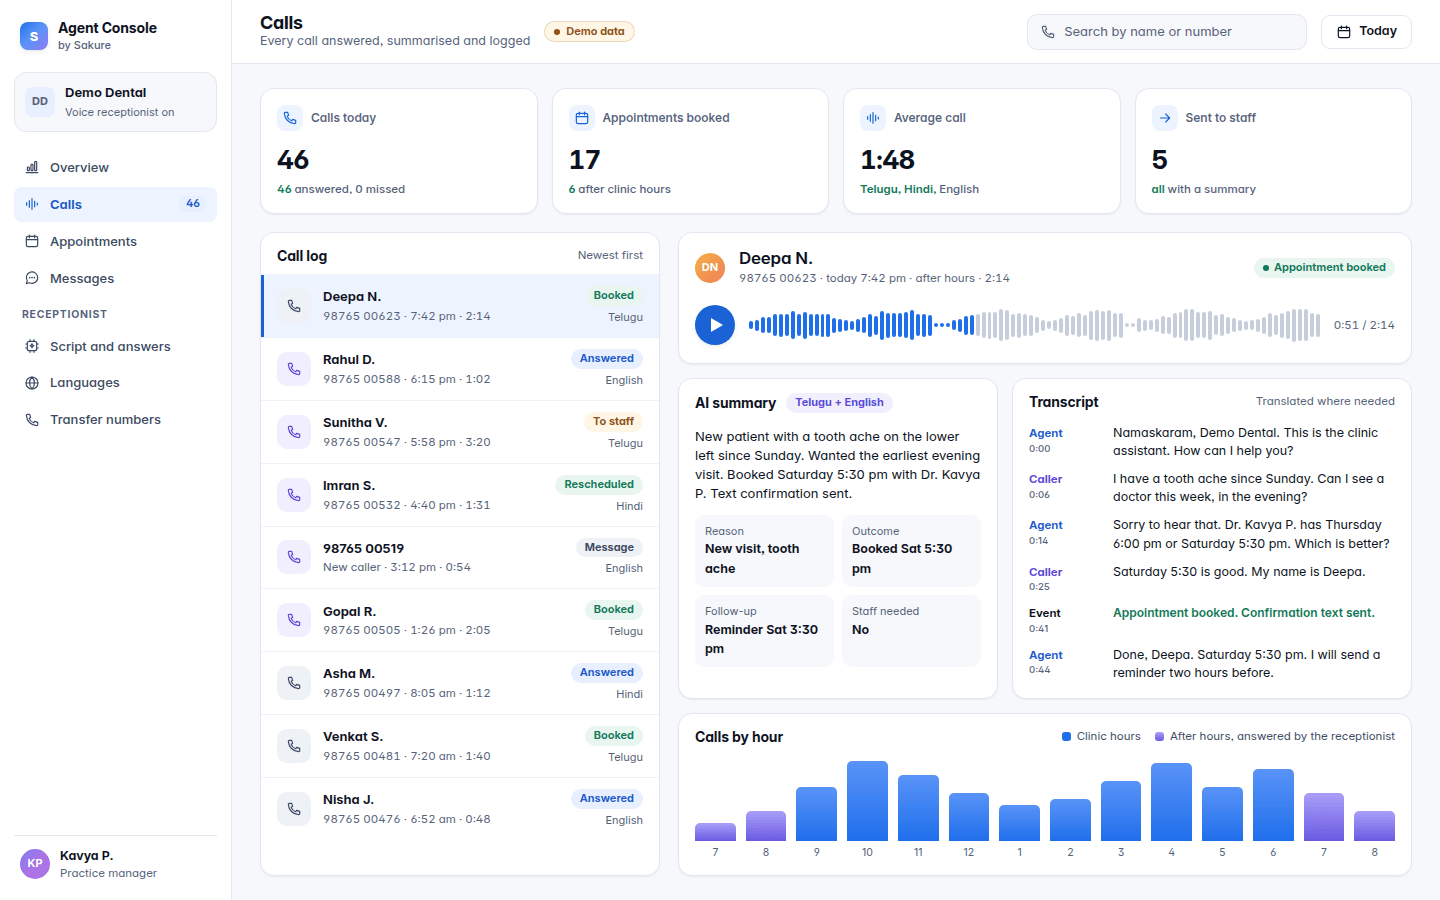
Task: Click the phone icon on Venkat S. row
Action: coord(294,746)
